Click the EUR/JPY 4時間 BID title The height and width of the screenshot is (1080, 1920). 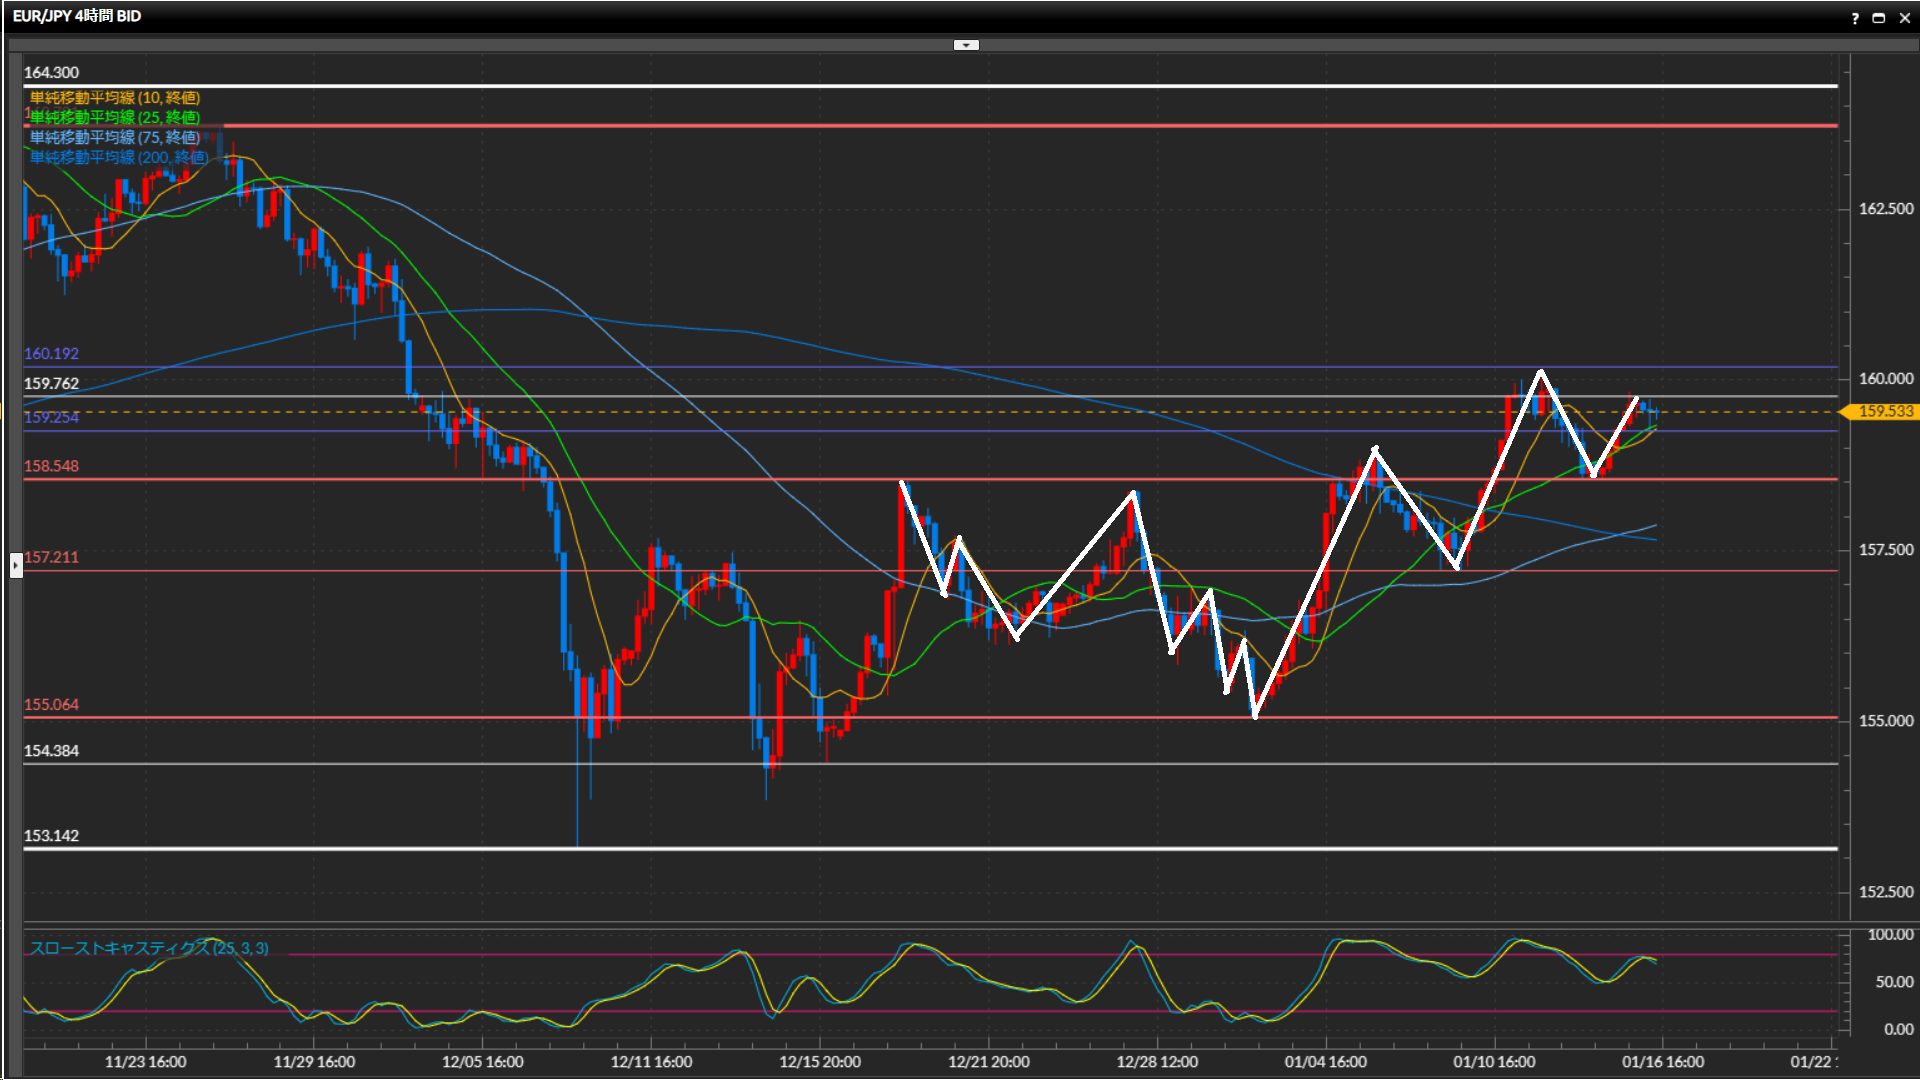[x=77, y=16]
